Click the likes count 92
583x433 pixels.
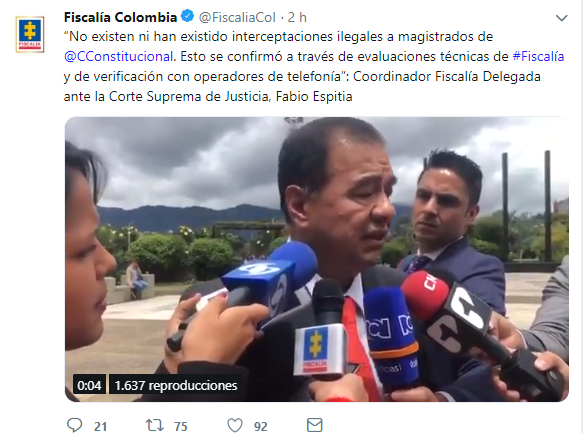pyautogui.click(x=261, y=426)
